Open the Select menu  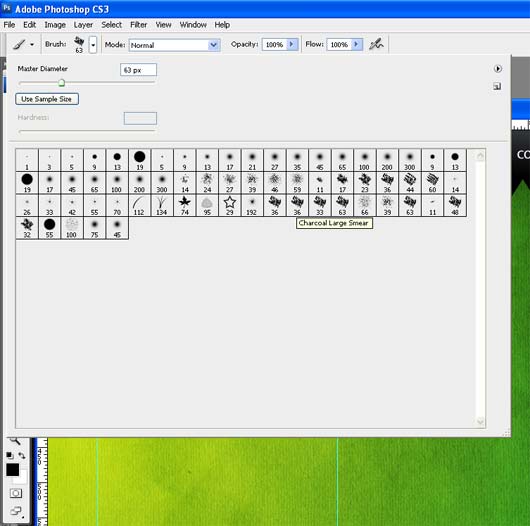112,25
